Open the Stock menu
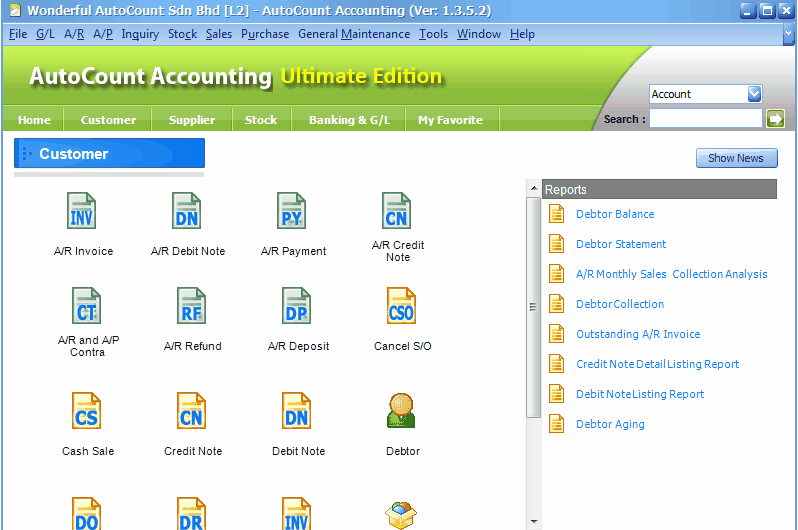This screenshot has height=530, width=798. pyautogui.click(x=182, y=34)
